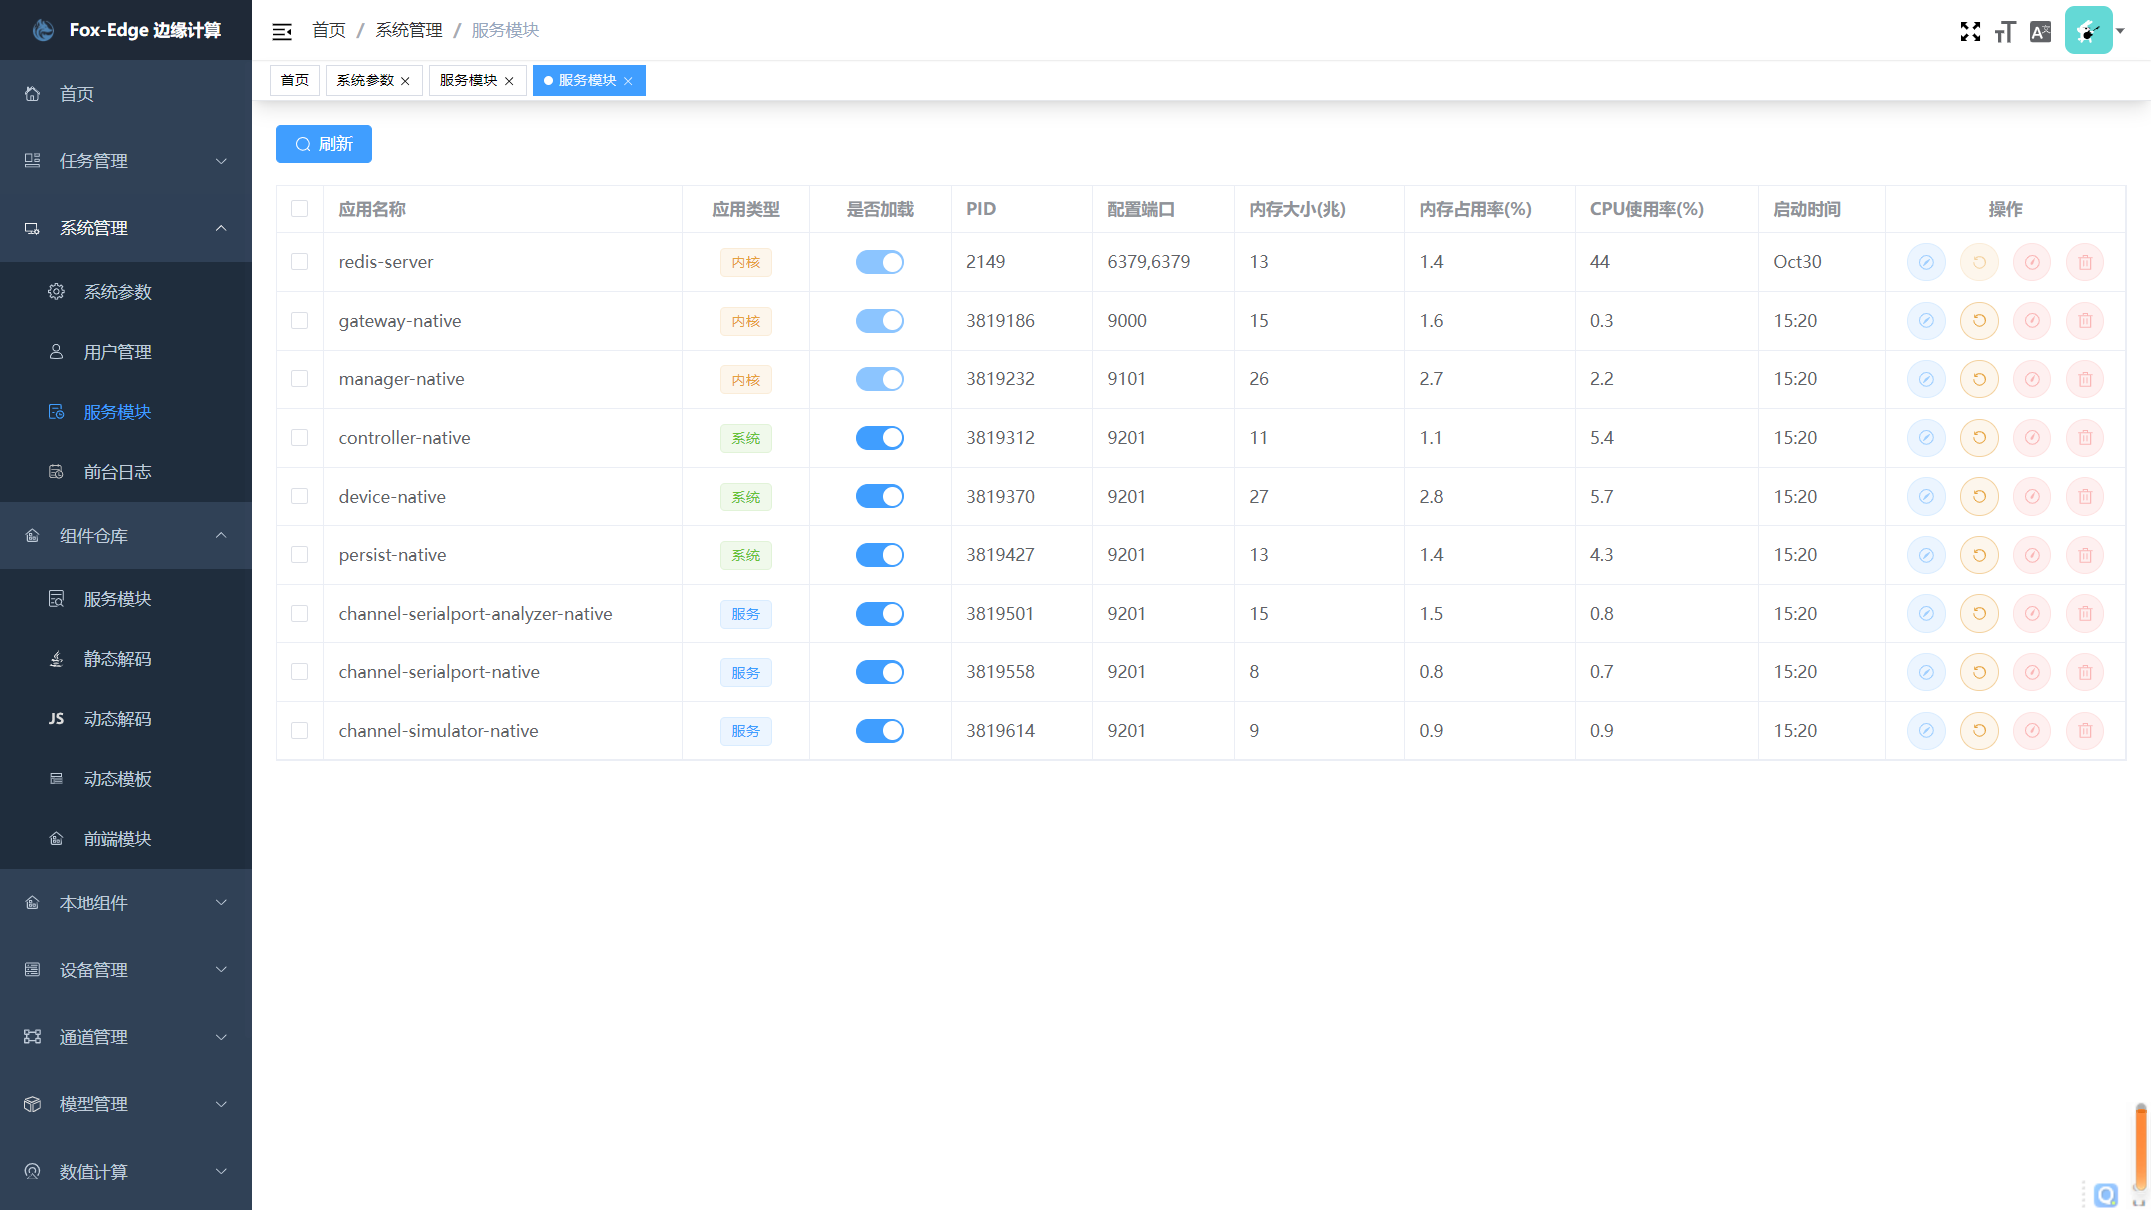Delete redis-server with the trash icon
This screenshot has width=2151, height=1210.
(2085, 262)
